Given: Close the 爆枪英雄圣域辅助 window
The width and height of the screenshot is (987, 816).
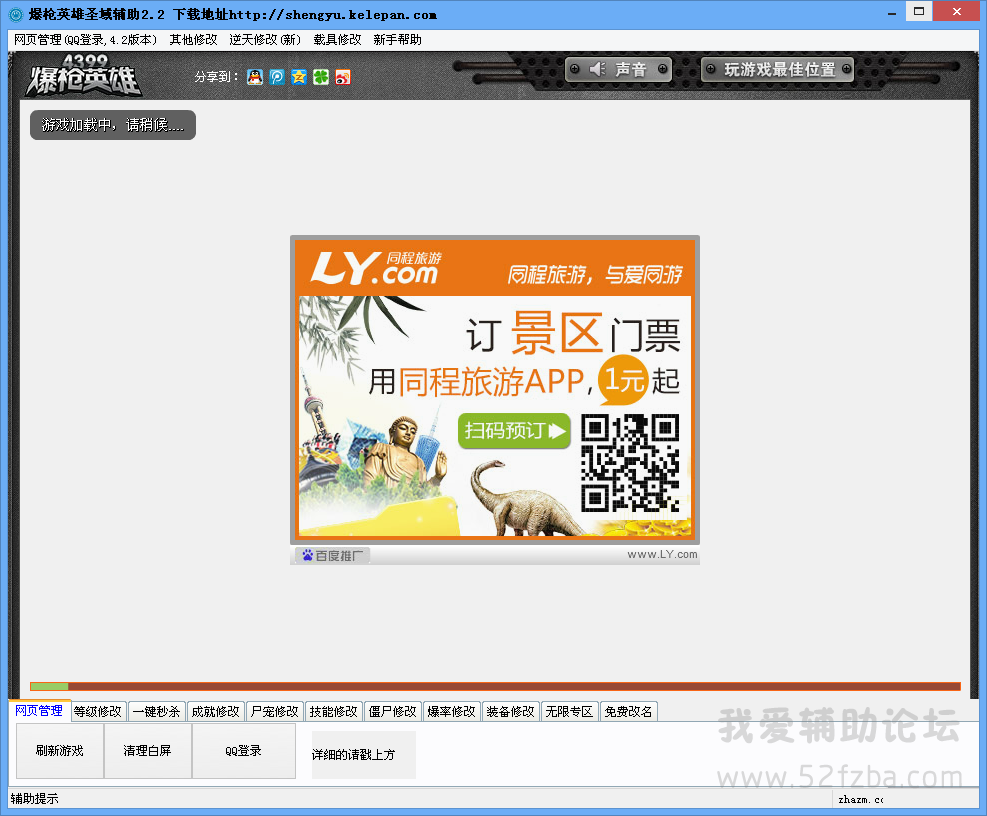Looking at the screenshot, I should (x=956, y=11).
